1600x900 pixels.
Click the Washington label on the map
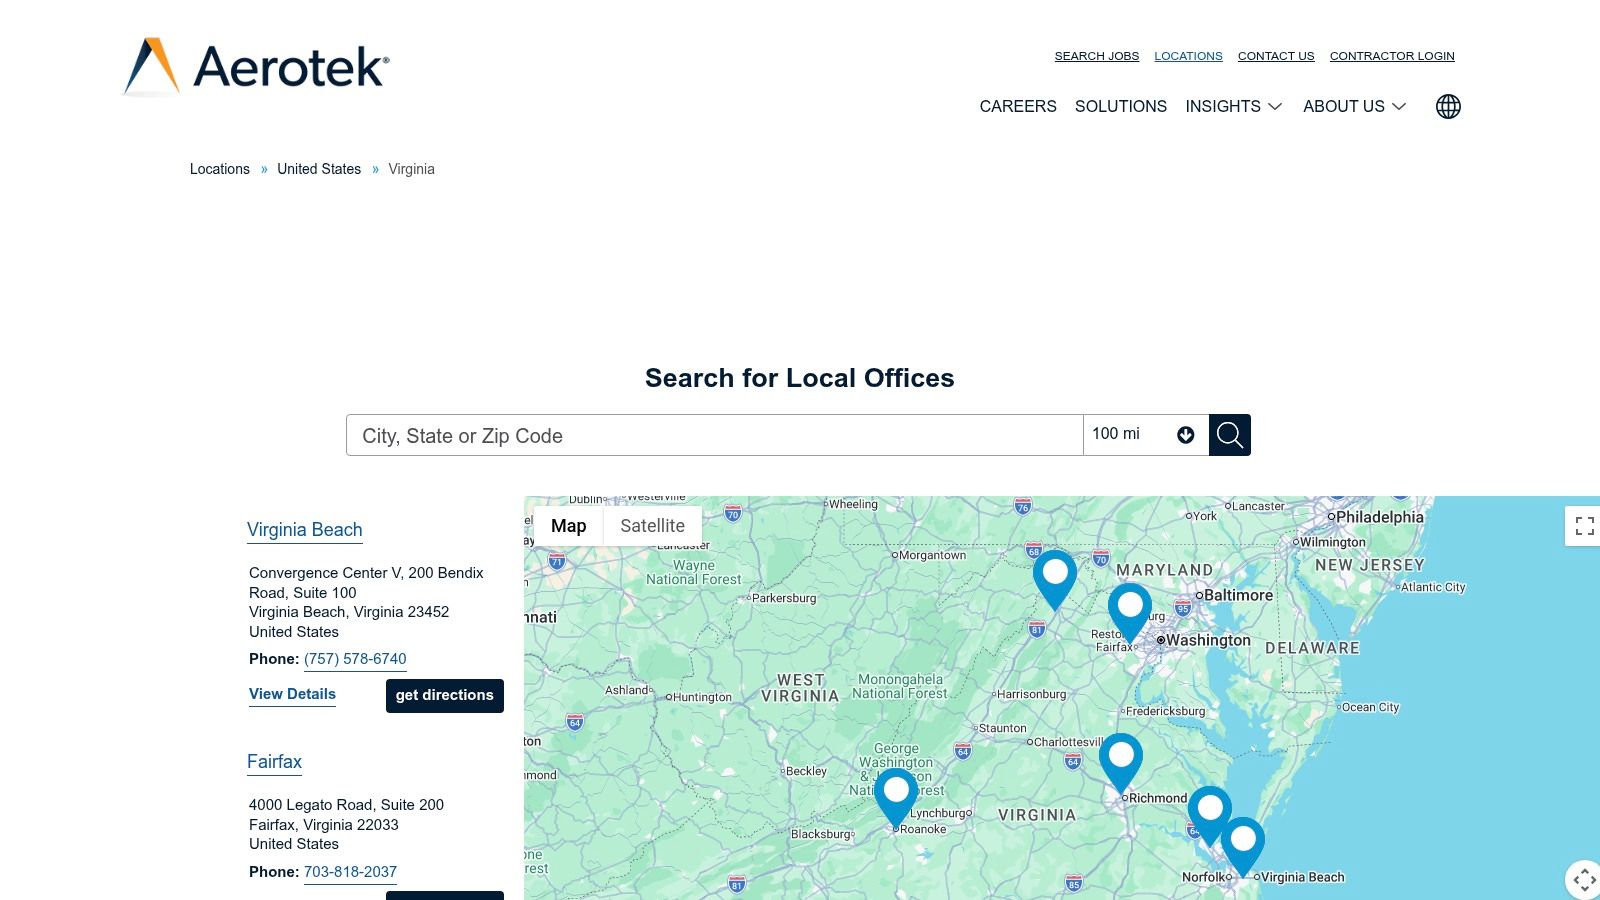[1208, 640]
